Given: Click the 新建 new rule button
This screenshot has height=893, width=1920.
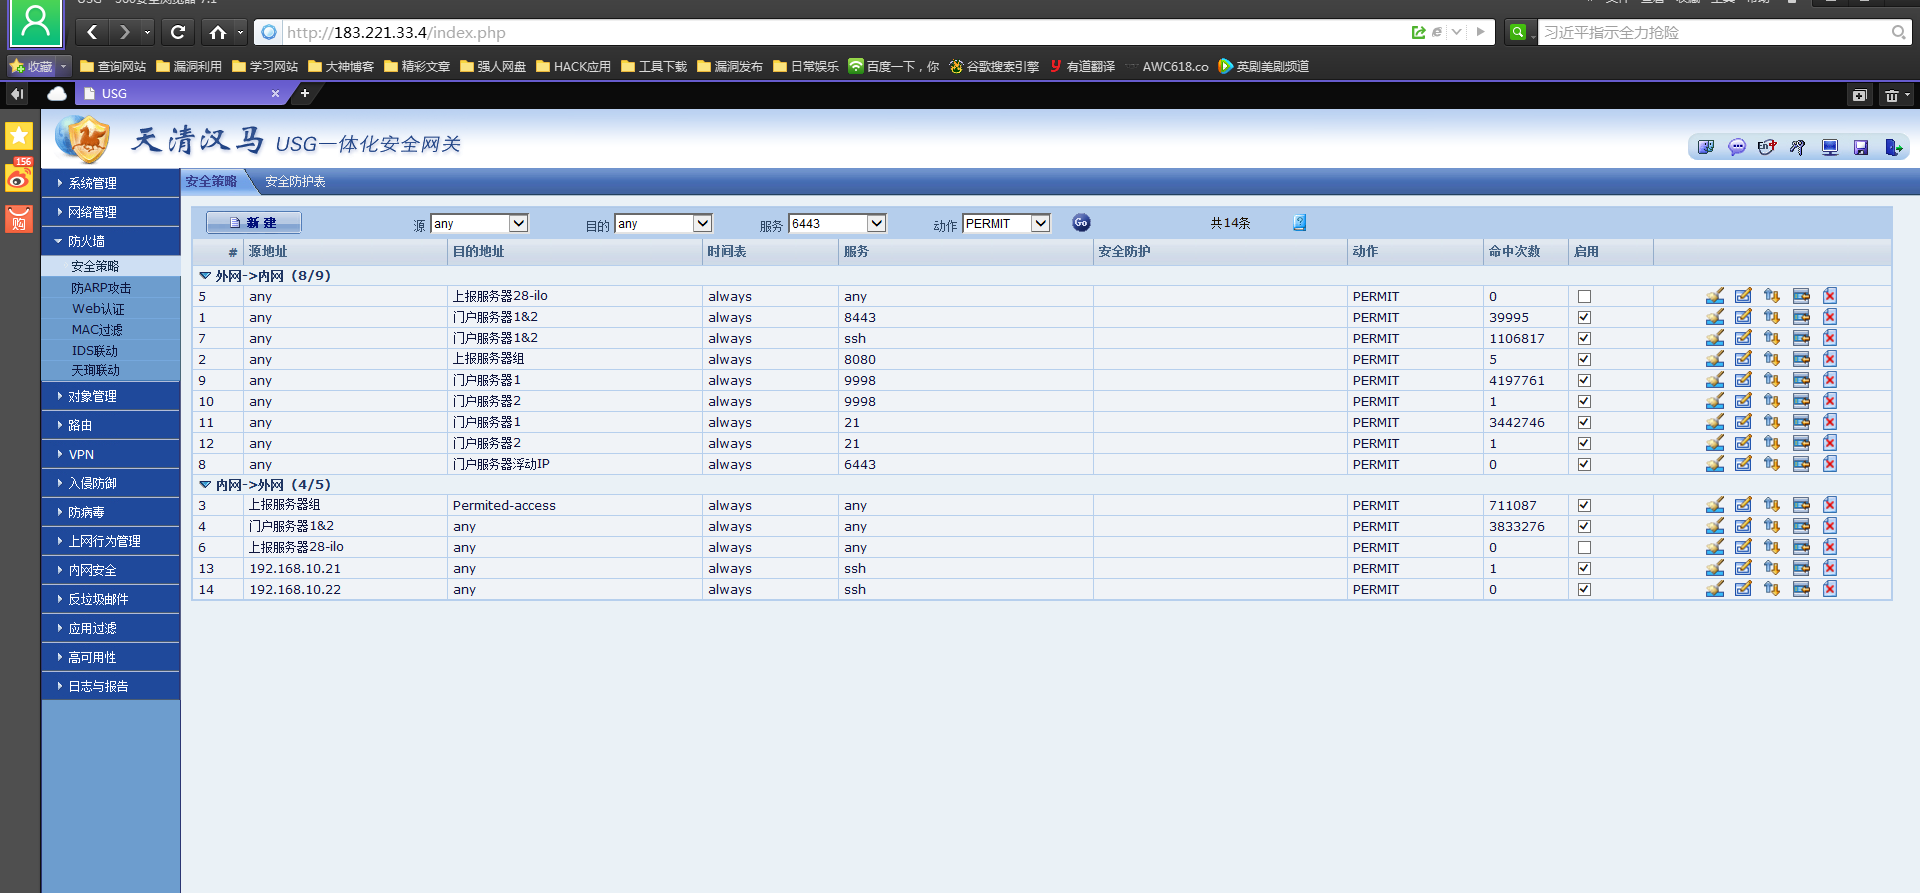Looking at the screenshot, I should point(254,223).
